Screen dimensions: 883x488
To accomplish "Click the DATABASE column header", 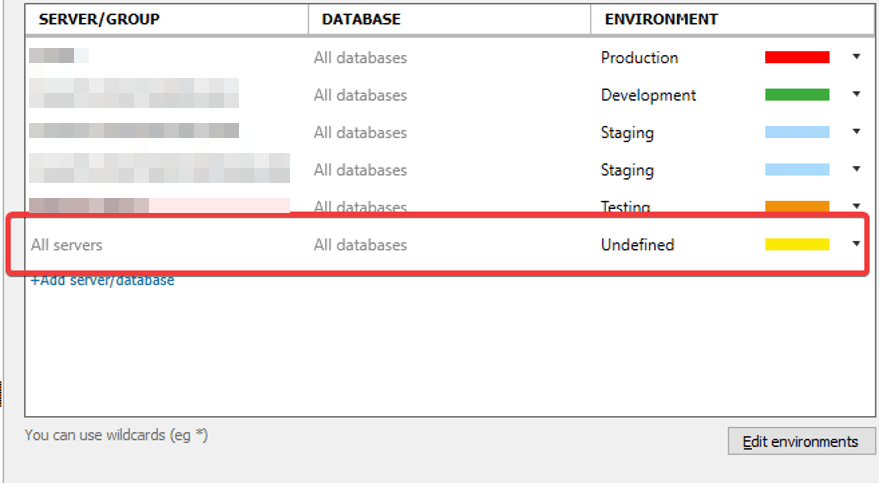I will 449,19.
